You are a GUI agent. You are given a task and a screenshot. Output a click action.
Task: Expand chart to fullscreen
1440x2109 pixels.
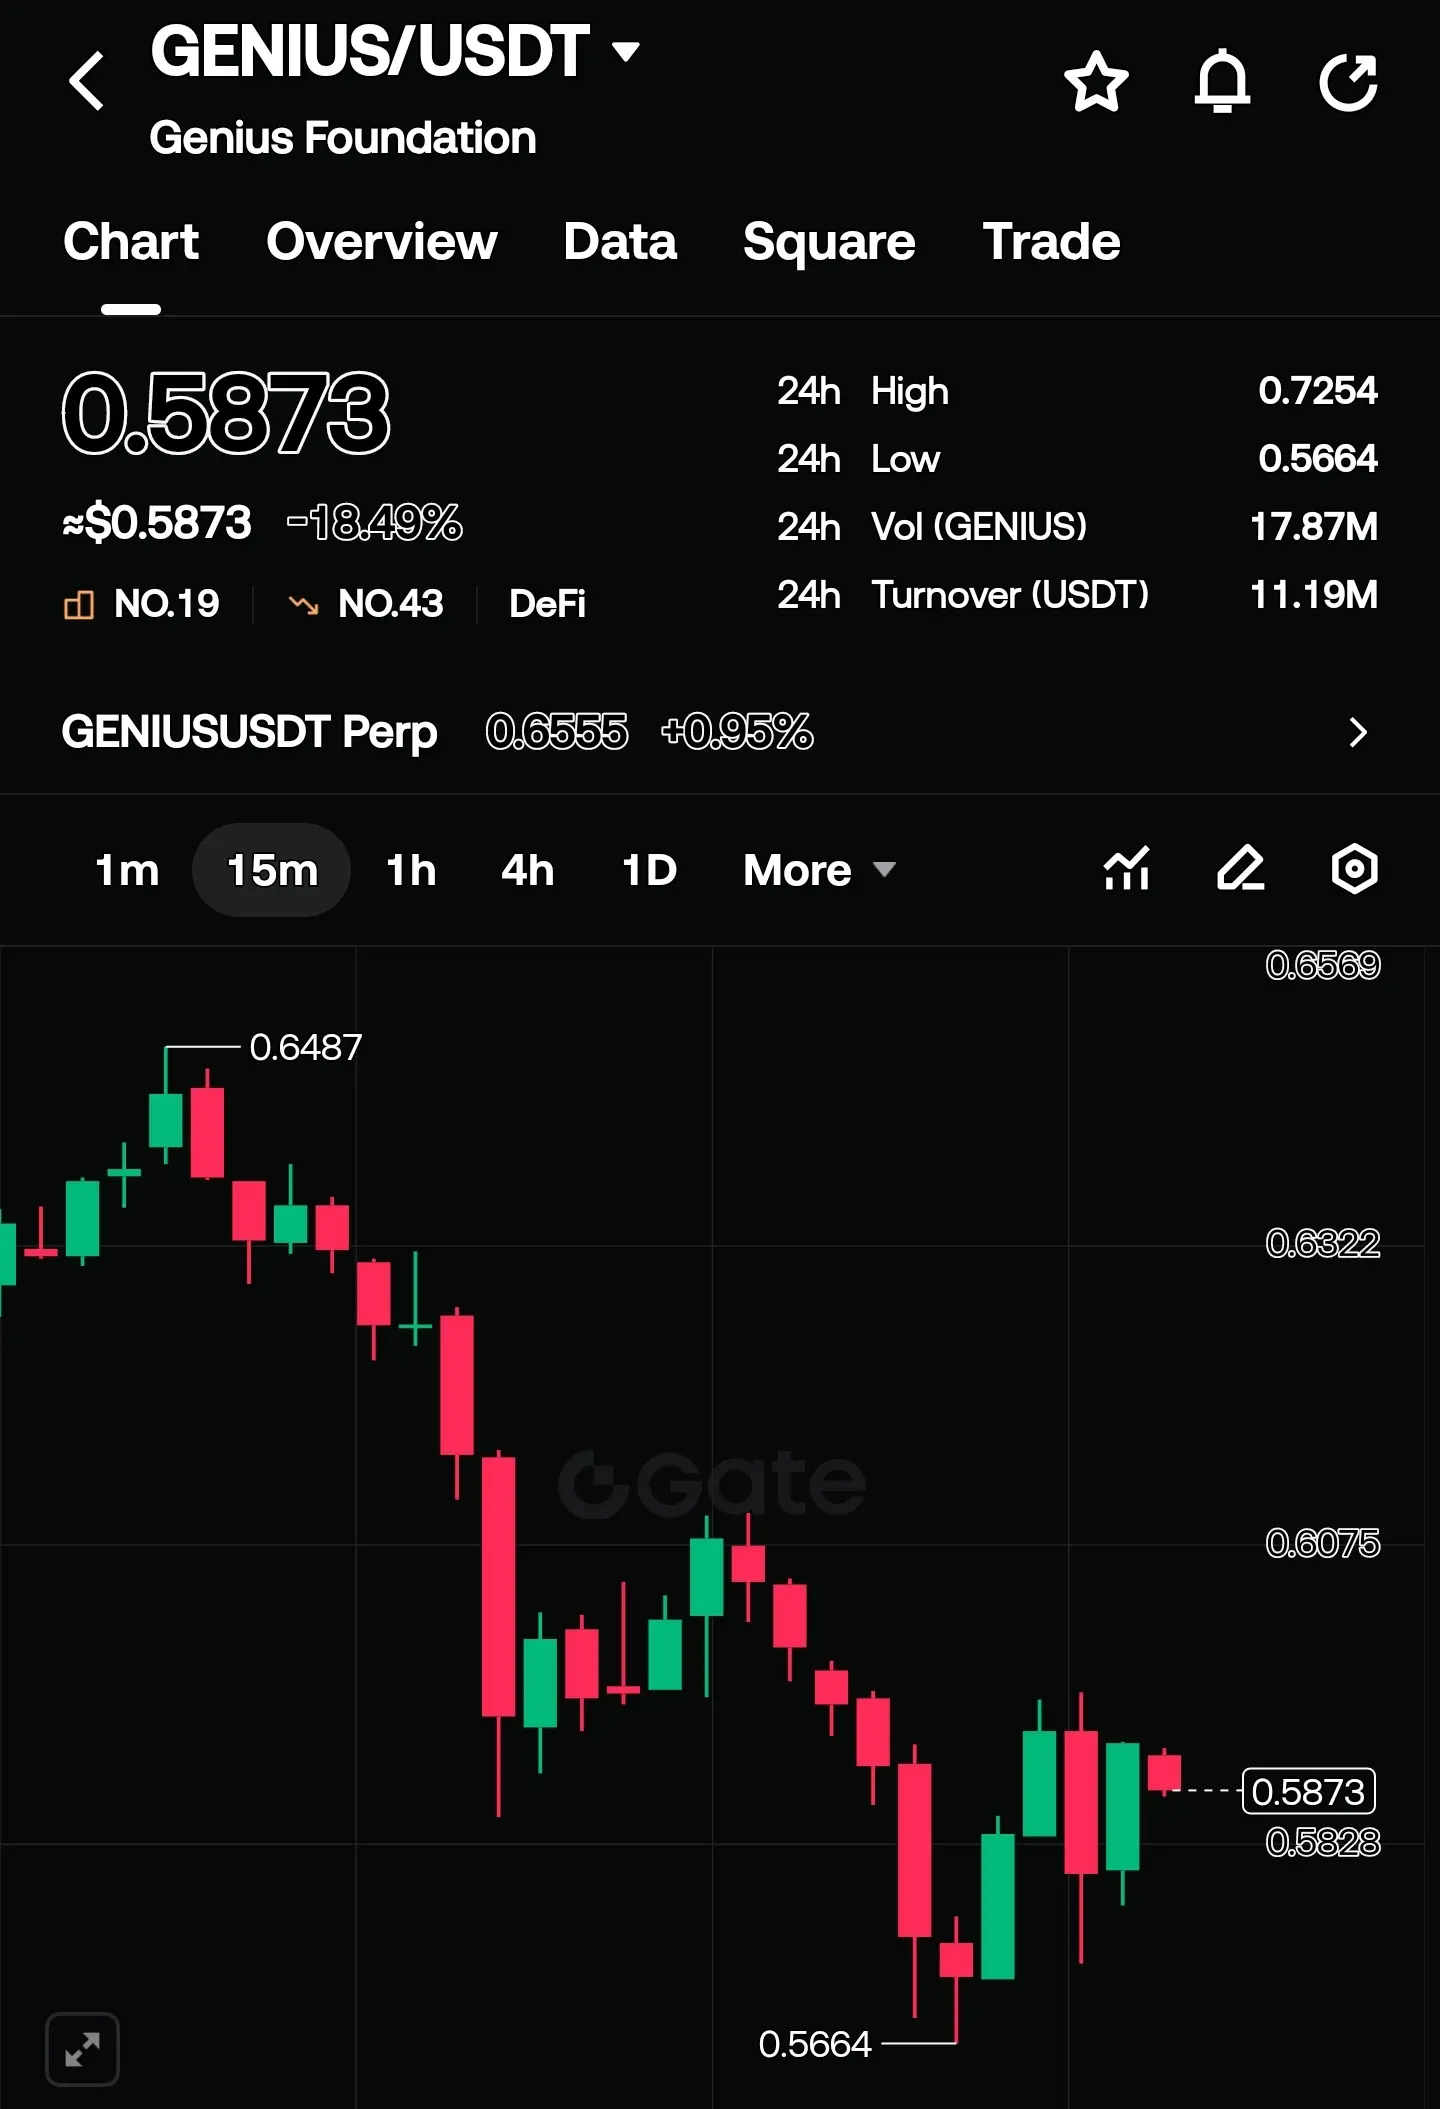click(x=83, y=2049)
